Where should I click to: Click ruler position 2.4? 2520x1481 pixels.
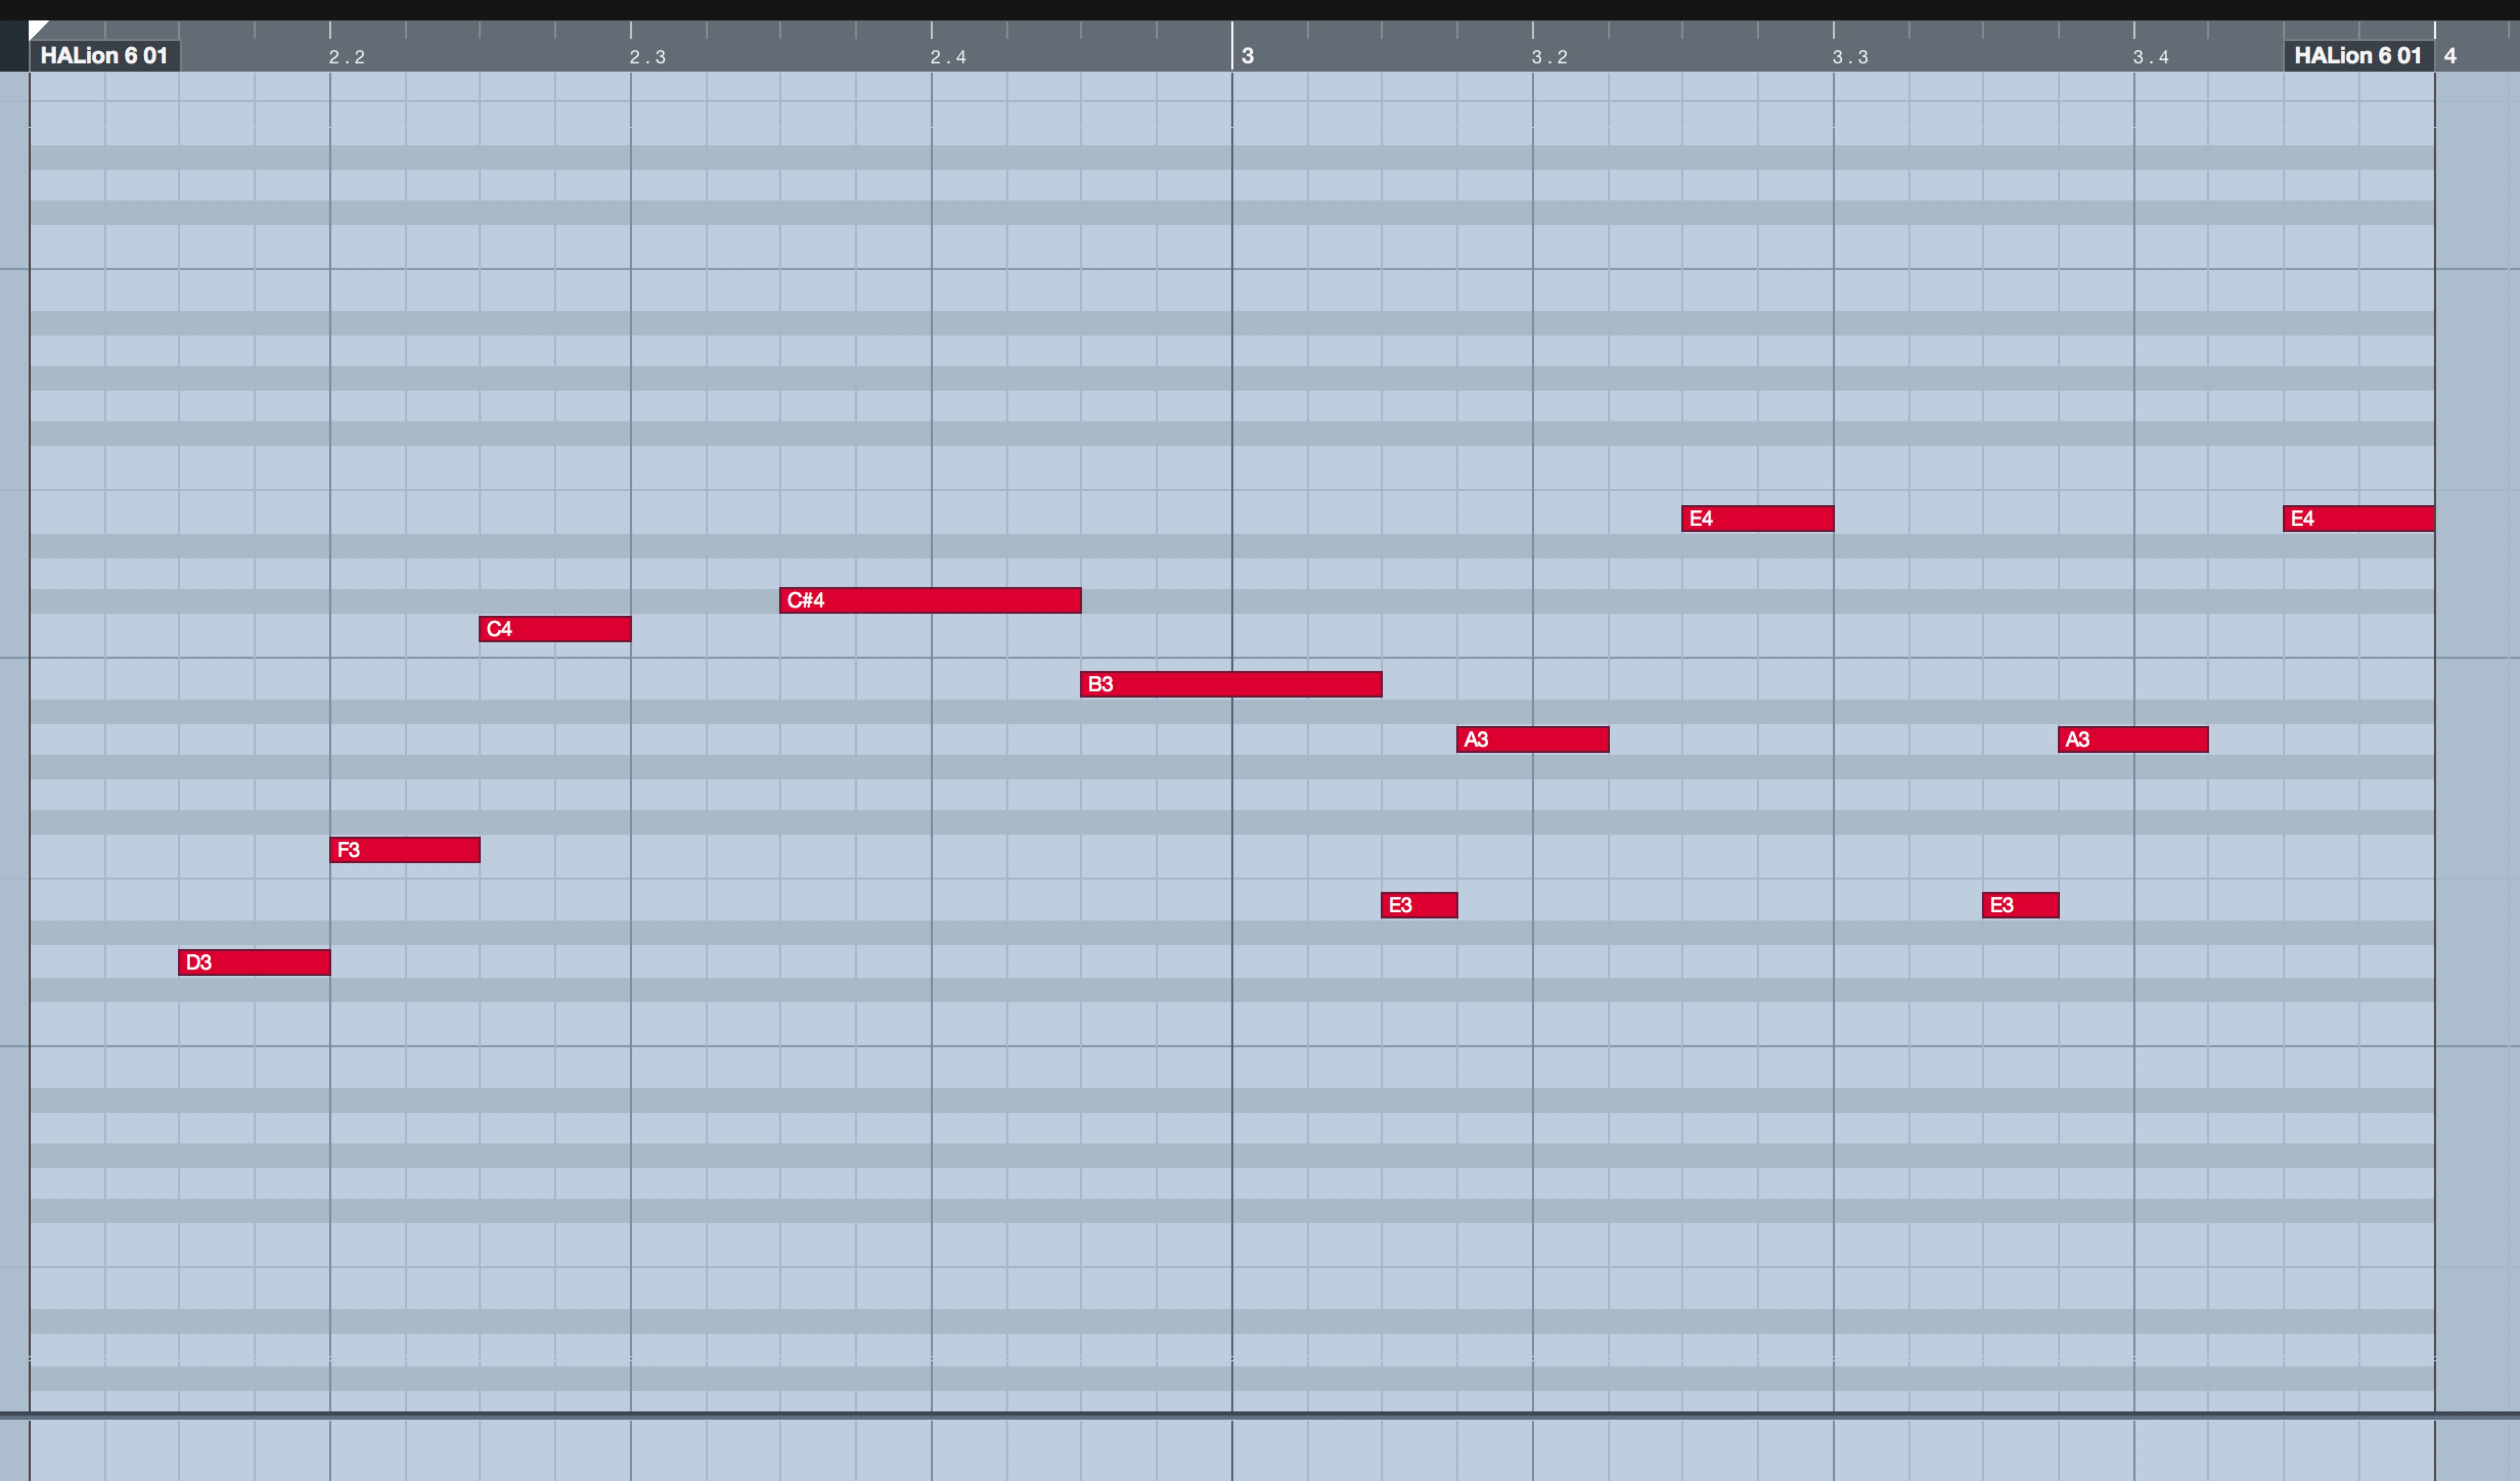pos(948,57)
